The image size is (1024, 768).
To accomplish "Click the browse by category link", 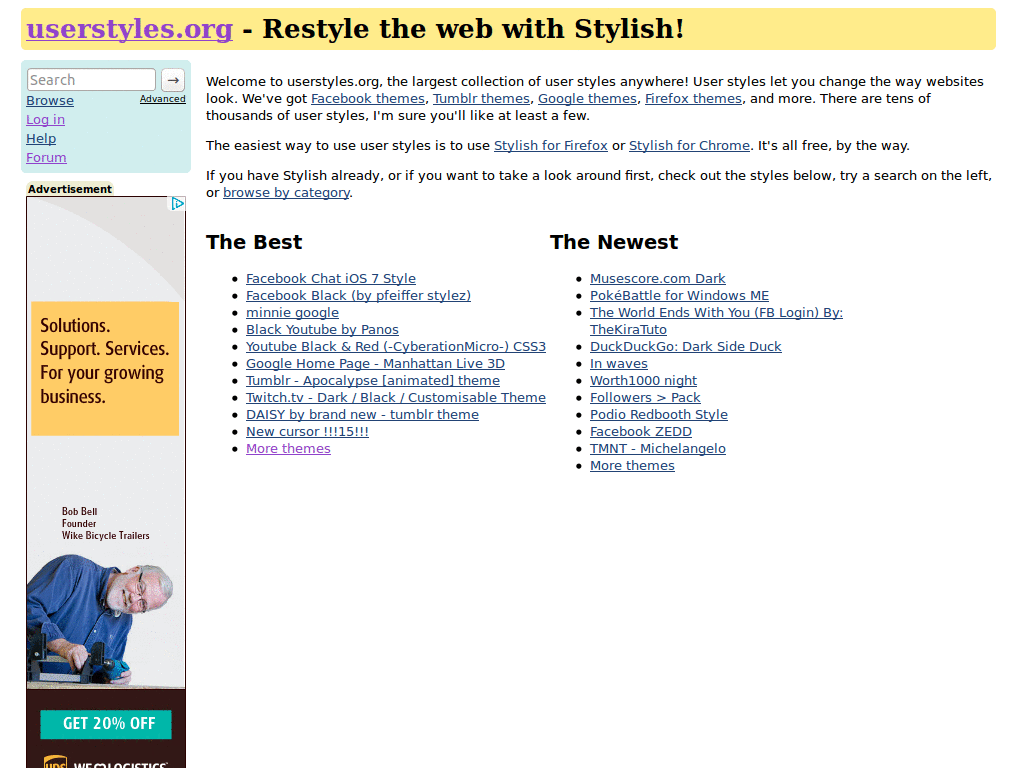I will pyautogui.click(x=286, y=193).
